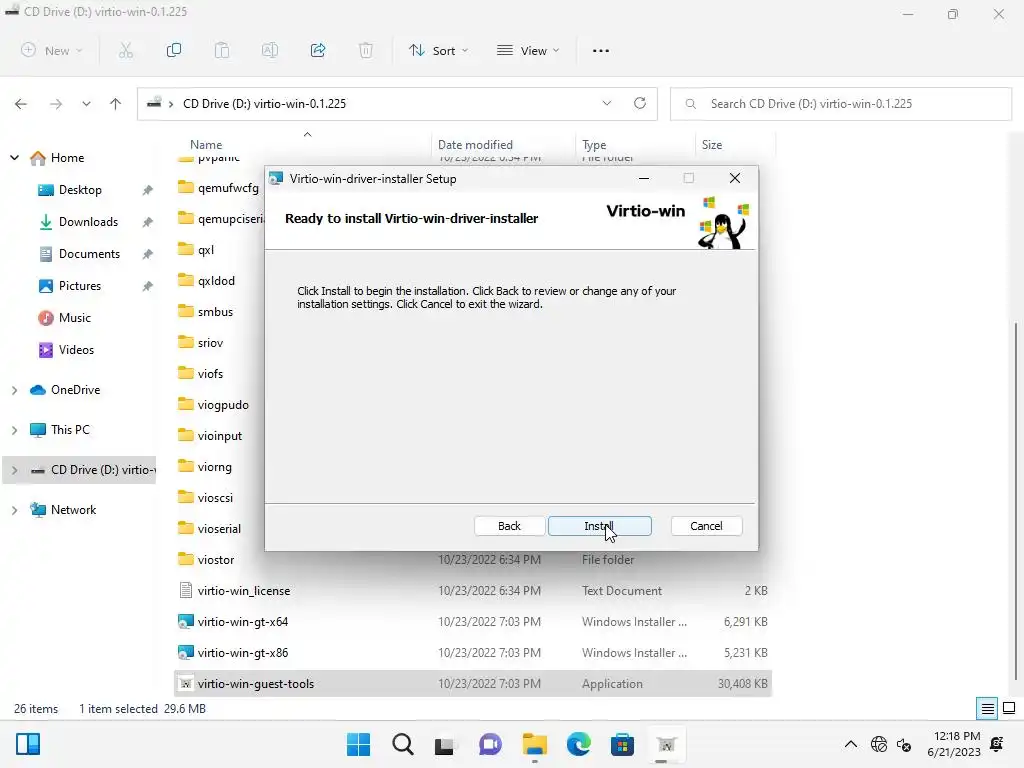
Task: Switch to the details view layout icon
Action: [987, 709]
